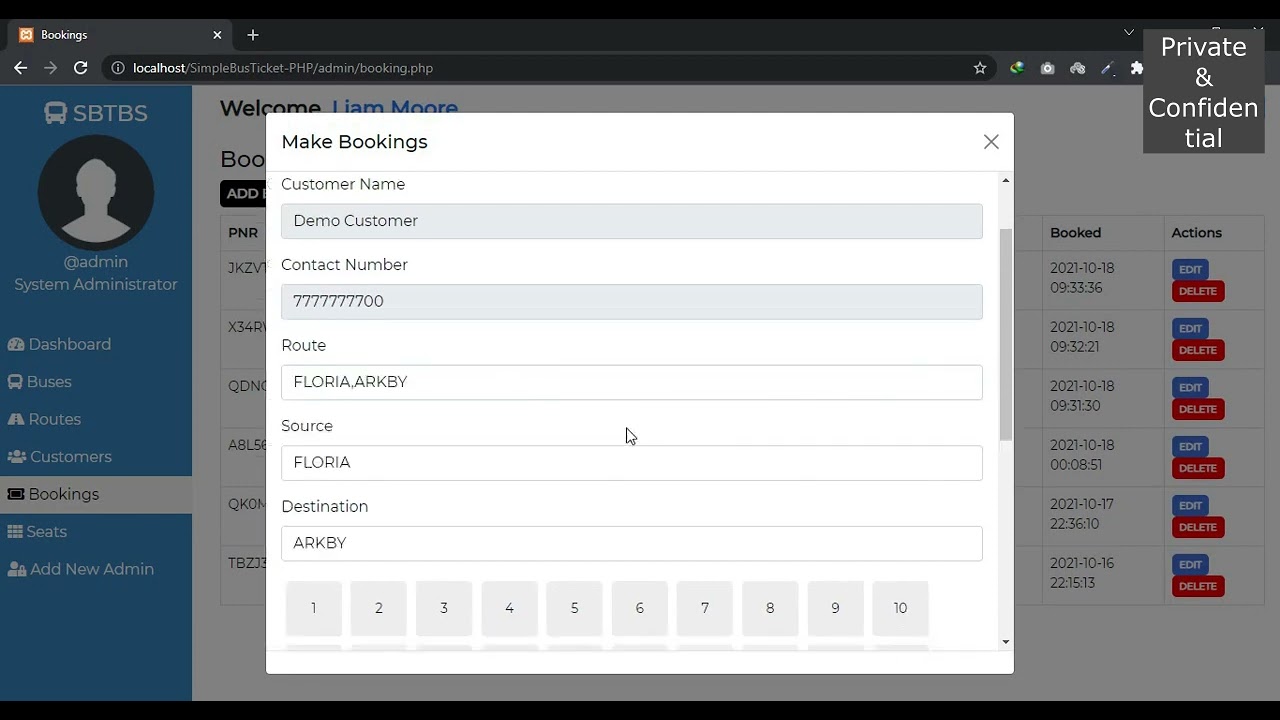This screenshot has width=1280, height=720.
Task: Click the admin avatar image
Action: [96, 192]
